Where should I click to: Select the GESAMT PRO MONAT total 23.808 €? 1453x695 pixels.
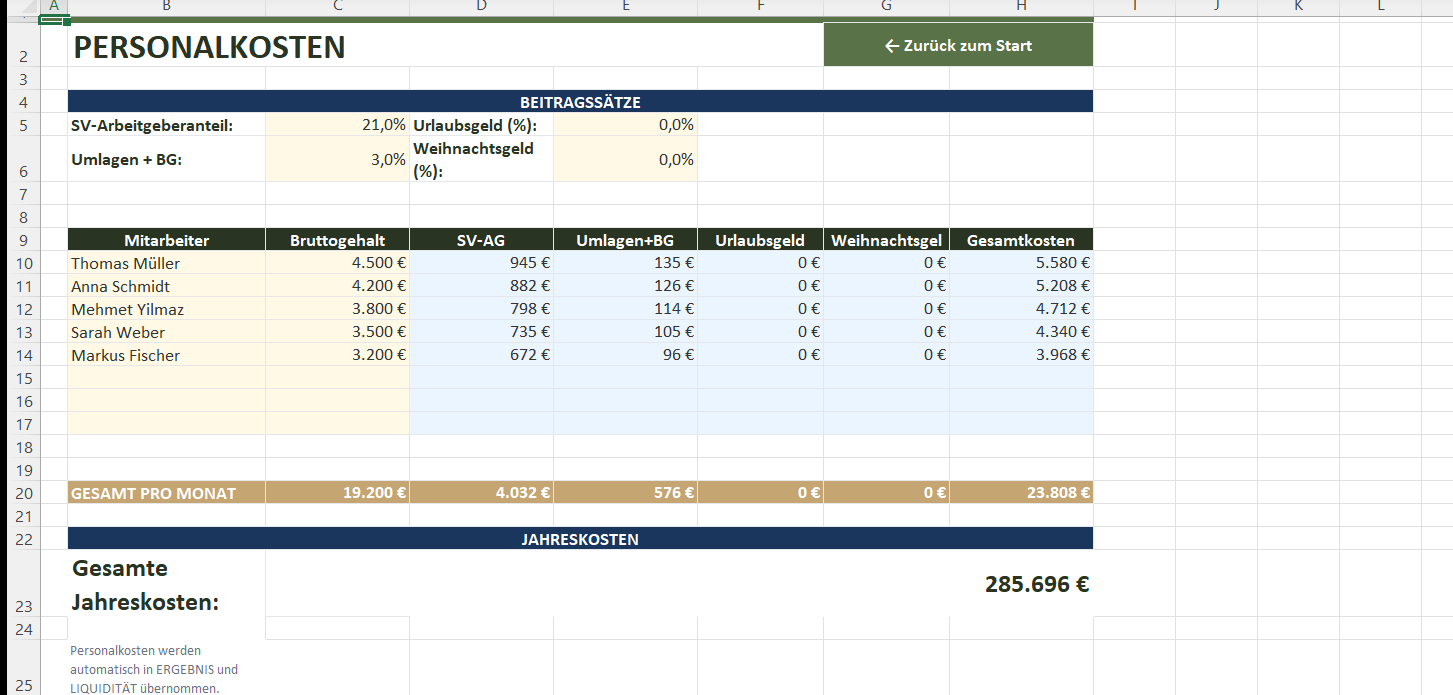coord(1021,493)
